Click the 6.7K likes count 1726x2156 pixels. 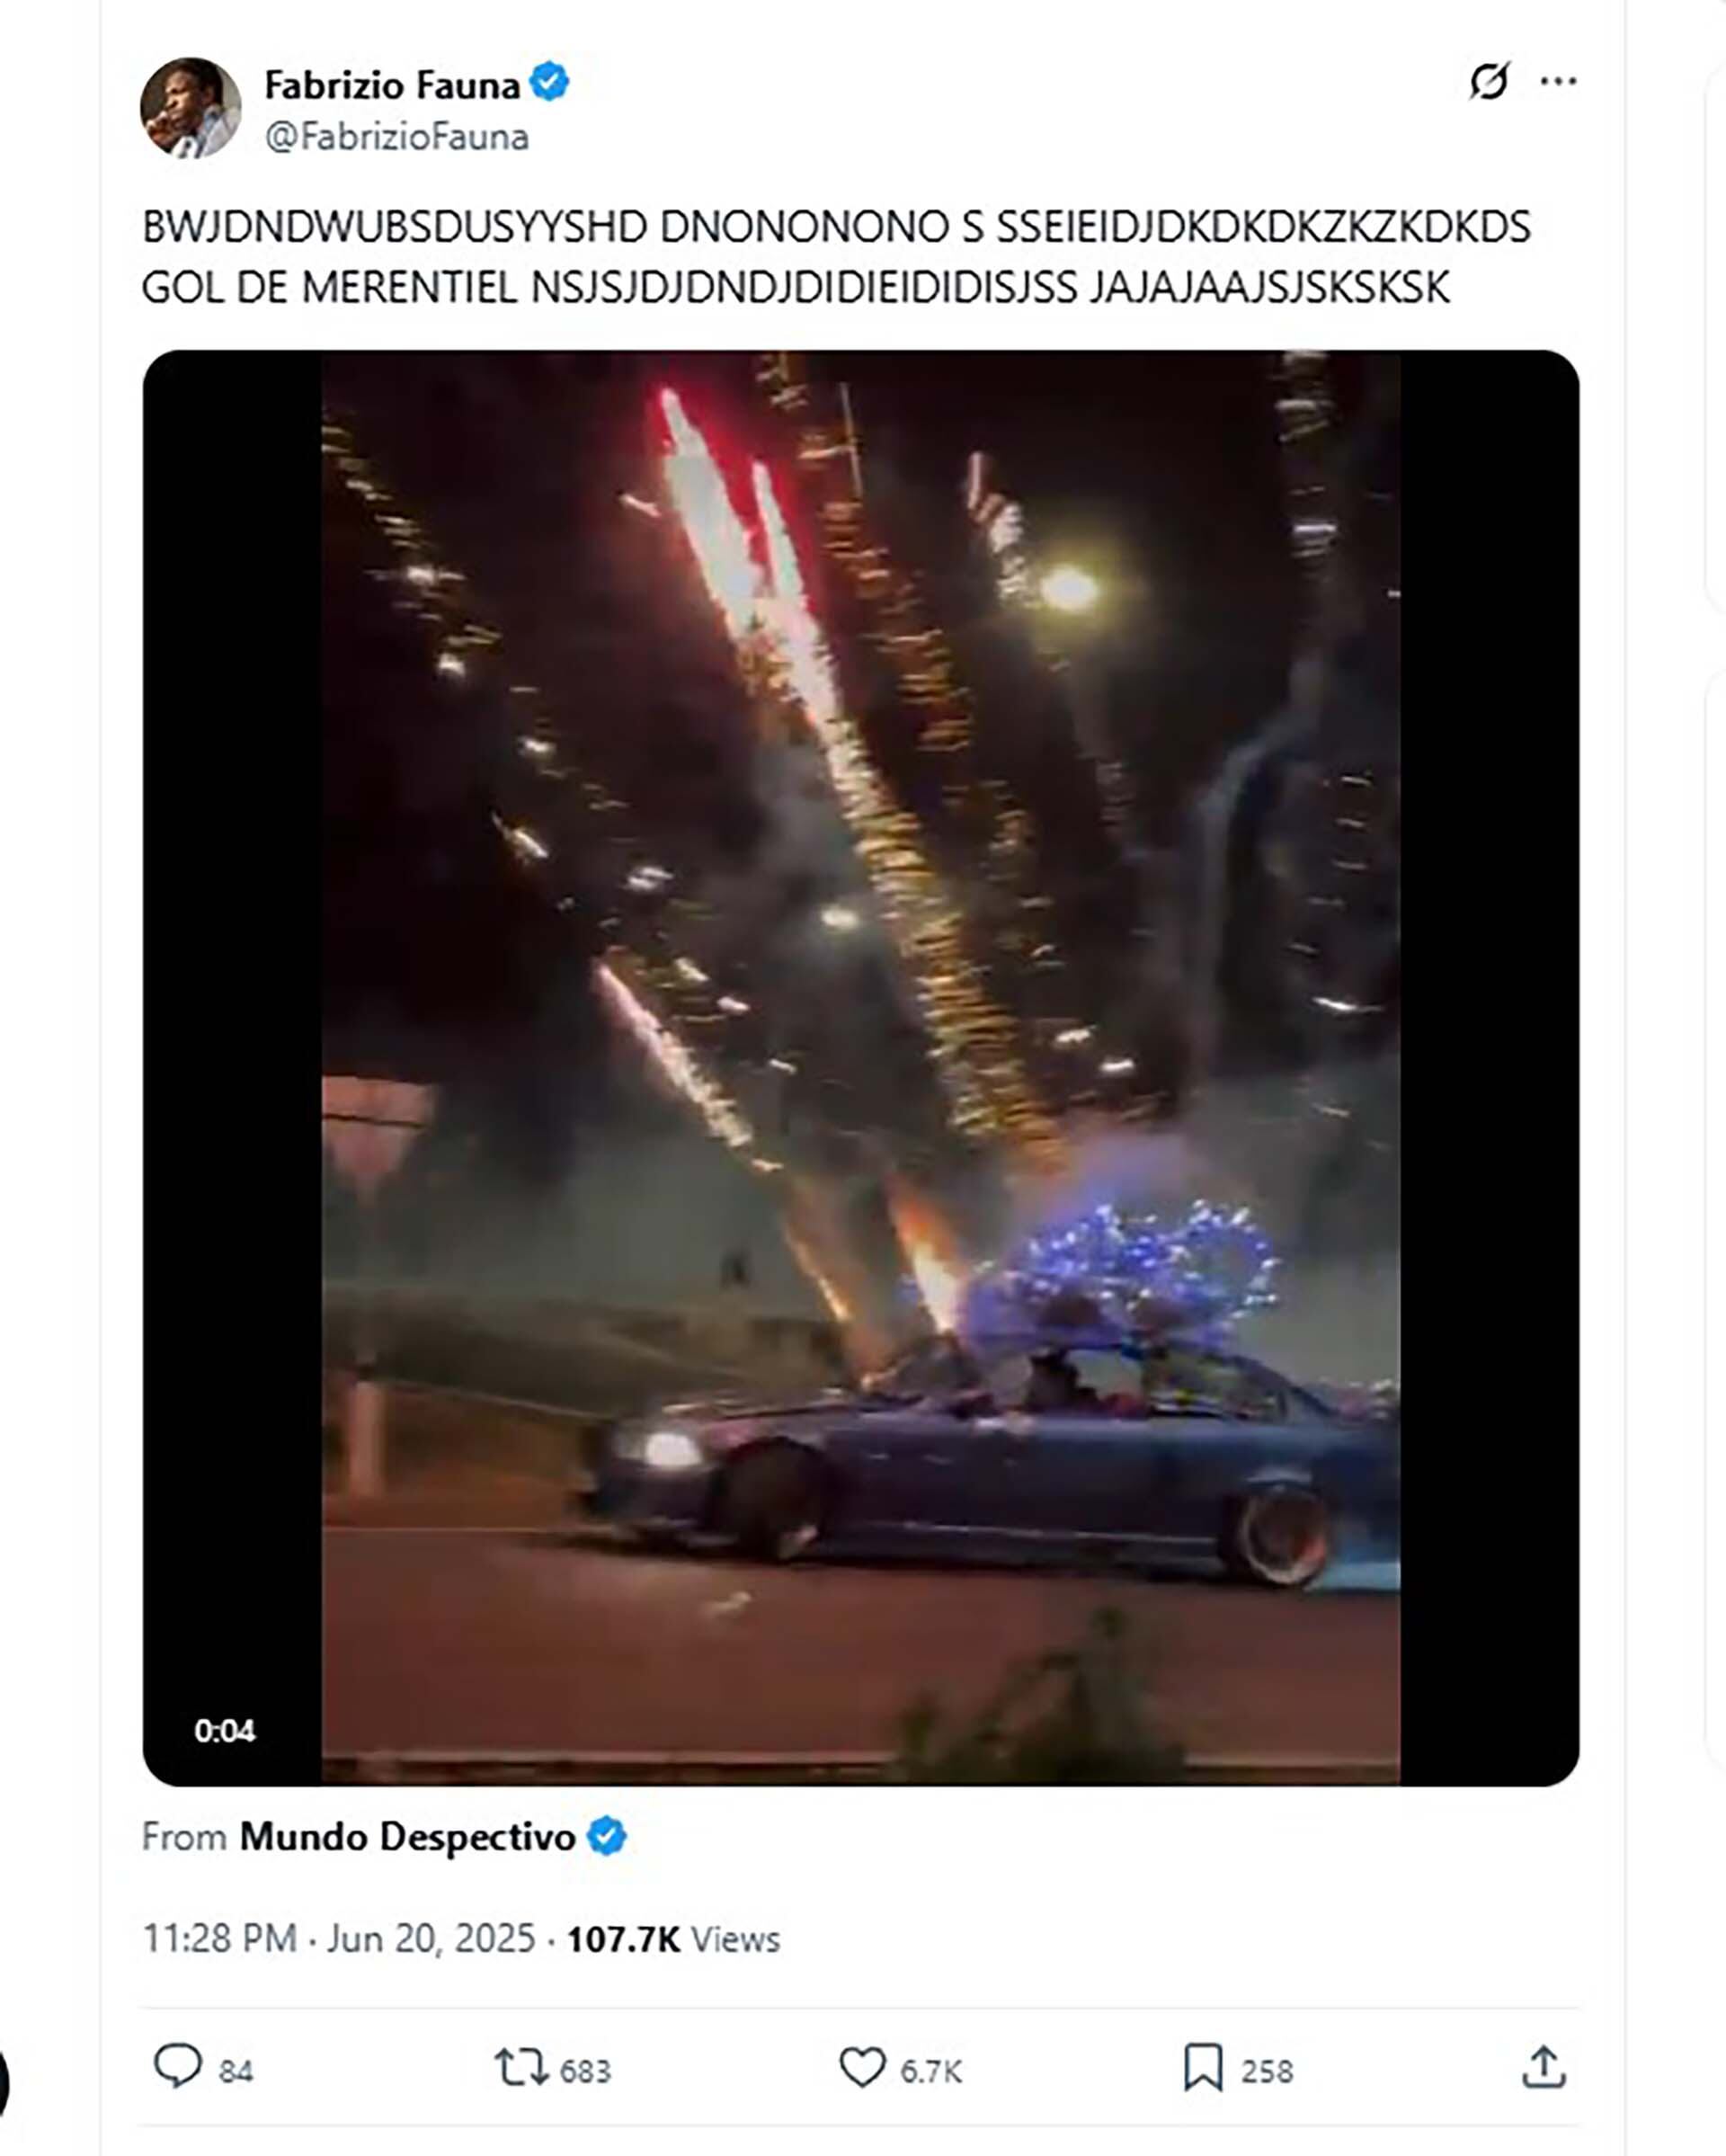coord(931,2070)
